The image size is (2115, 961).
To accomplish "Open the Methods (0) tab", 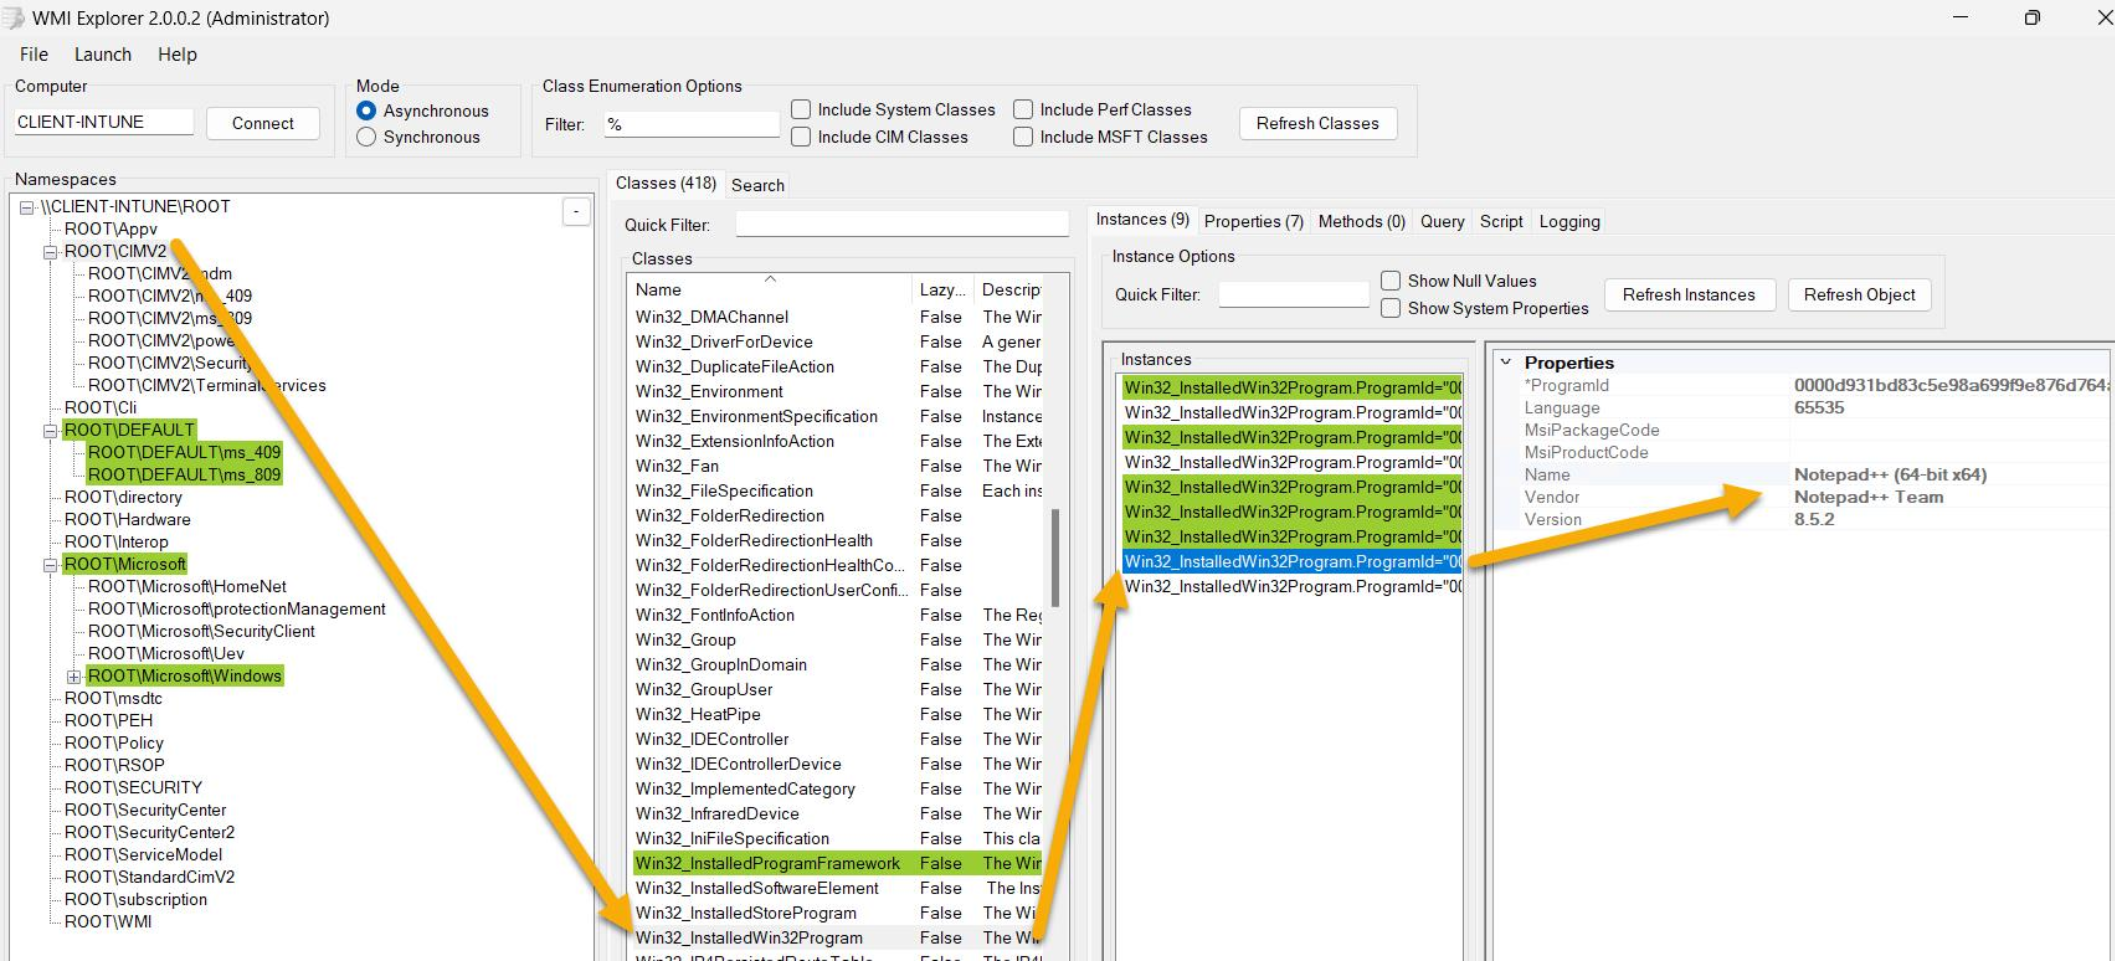I will (1362, 221).
